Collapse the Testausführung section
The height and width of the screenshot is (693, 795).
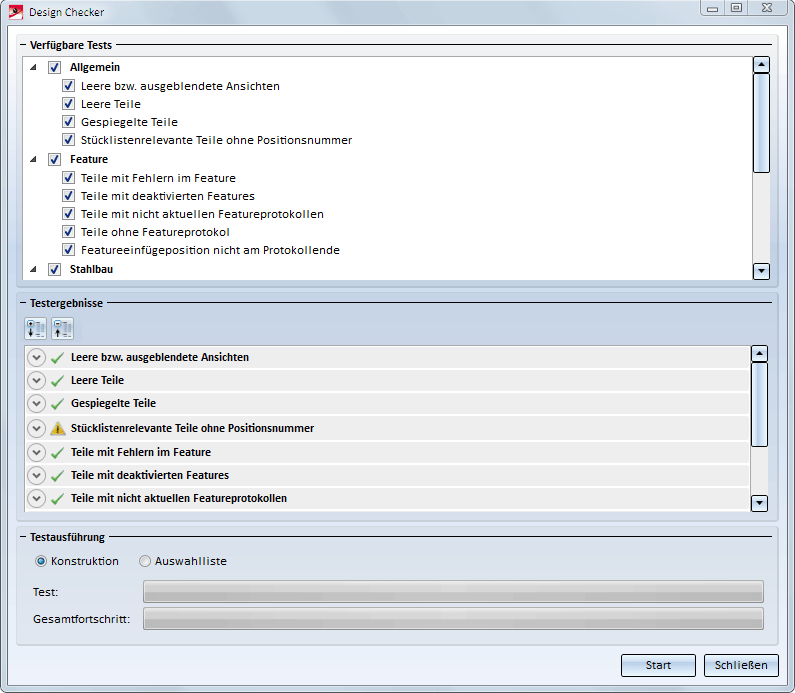click(x=23, y=537)
